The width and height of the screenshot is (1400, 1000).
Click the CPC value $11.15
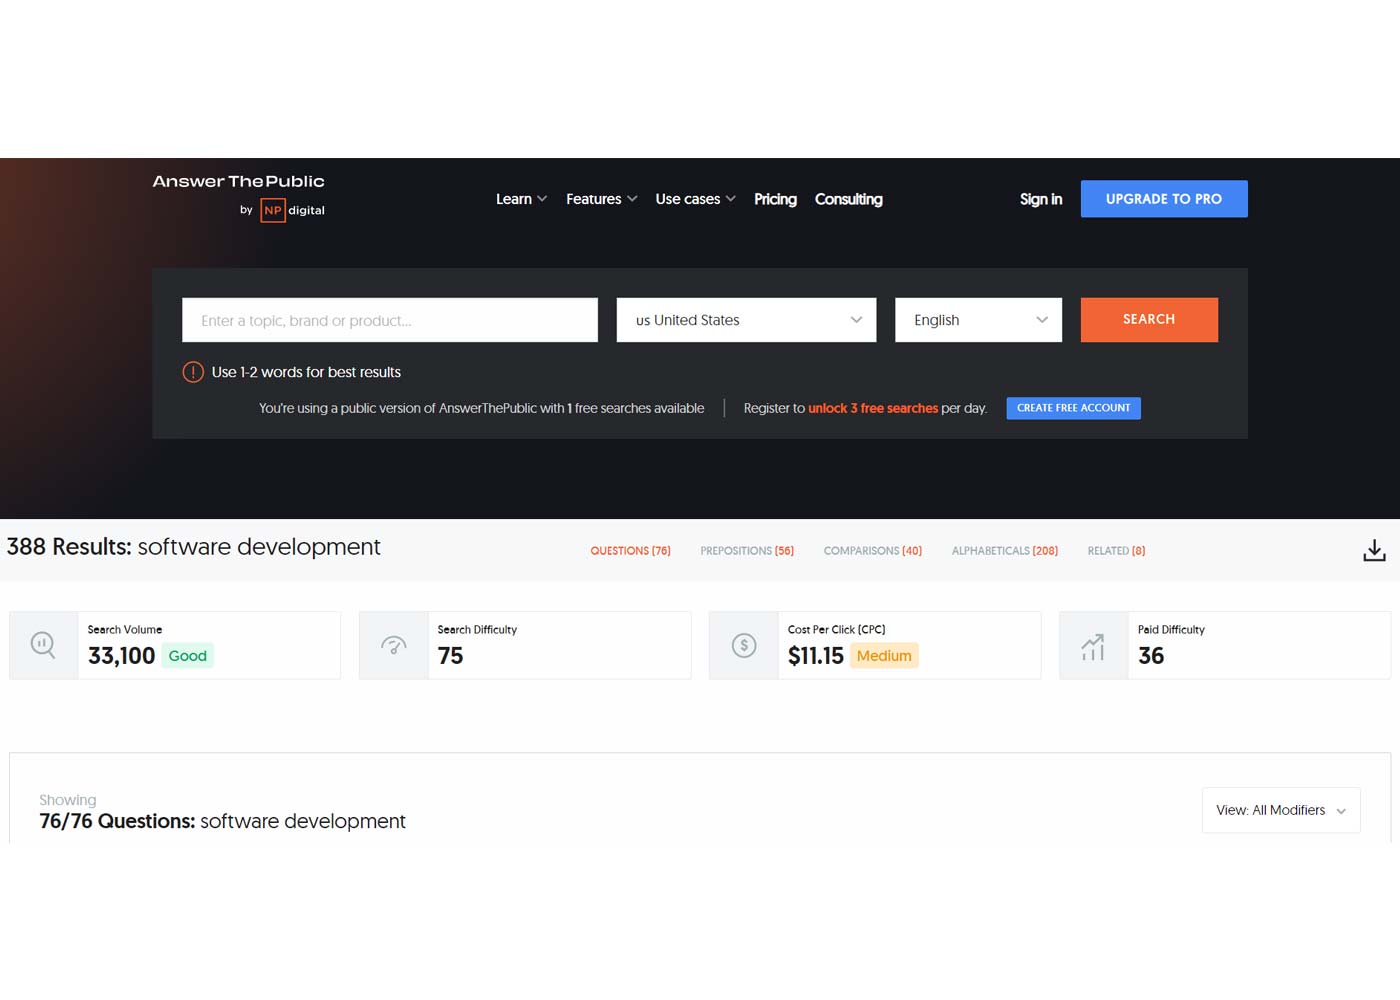816,656
